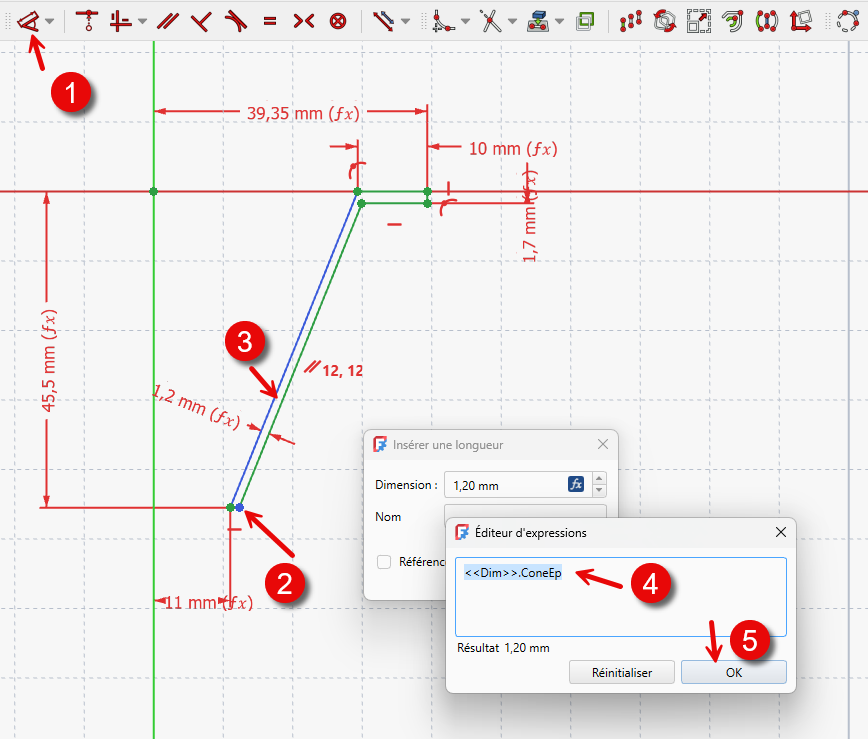Increase Dimension value with up stepper arrow

click(600, 479)
